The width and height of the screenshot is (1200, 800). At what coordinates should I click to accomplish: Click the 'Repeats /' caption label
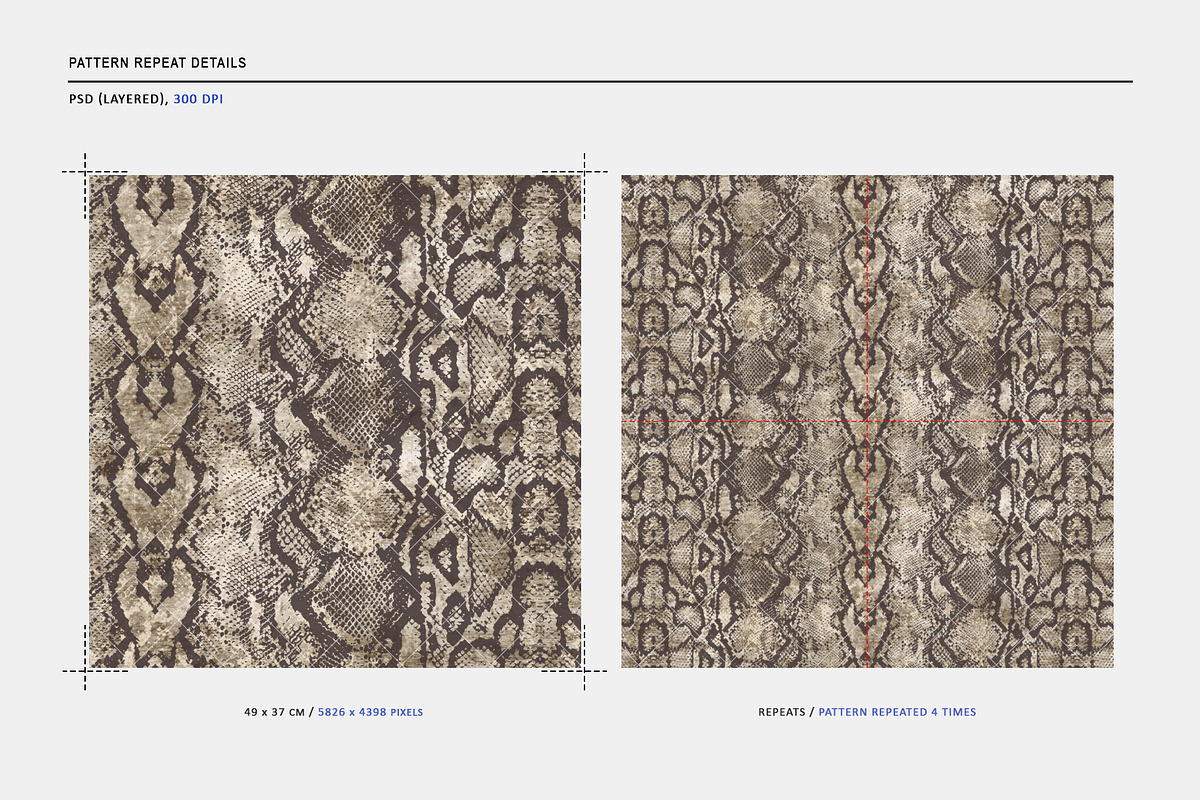(785, 712)
